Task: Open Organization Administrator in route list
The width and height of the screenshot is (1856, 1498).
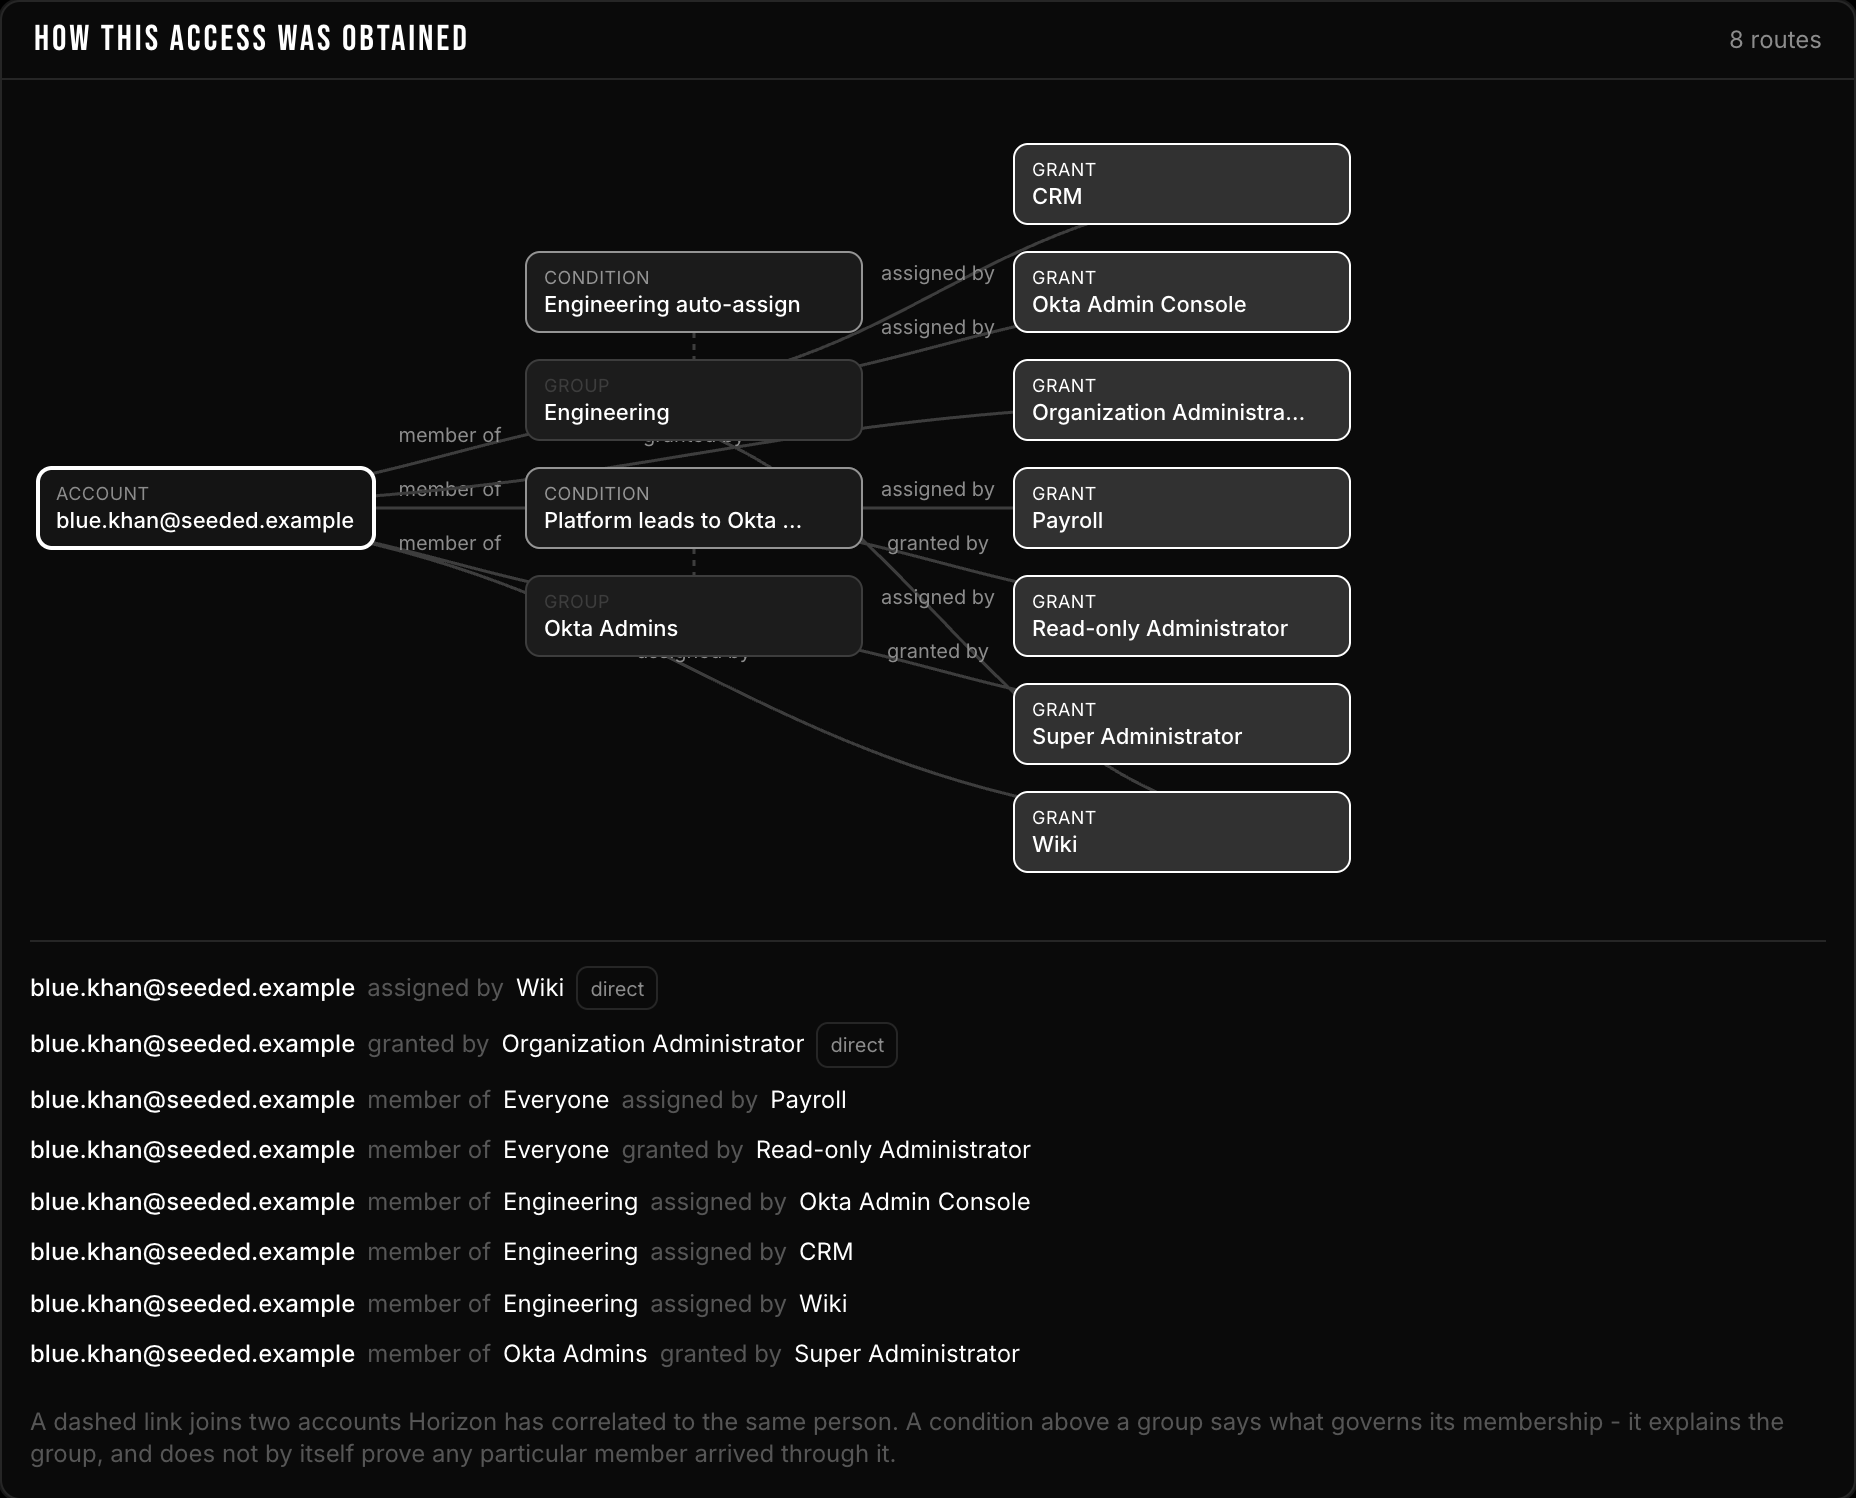Action: (x=653, y=1044)
